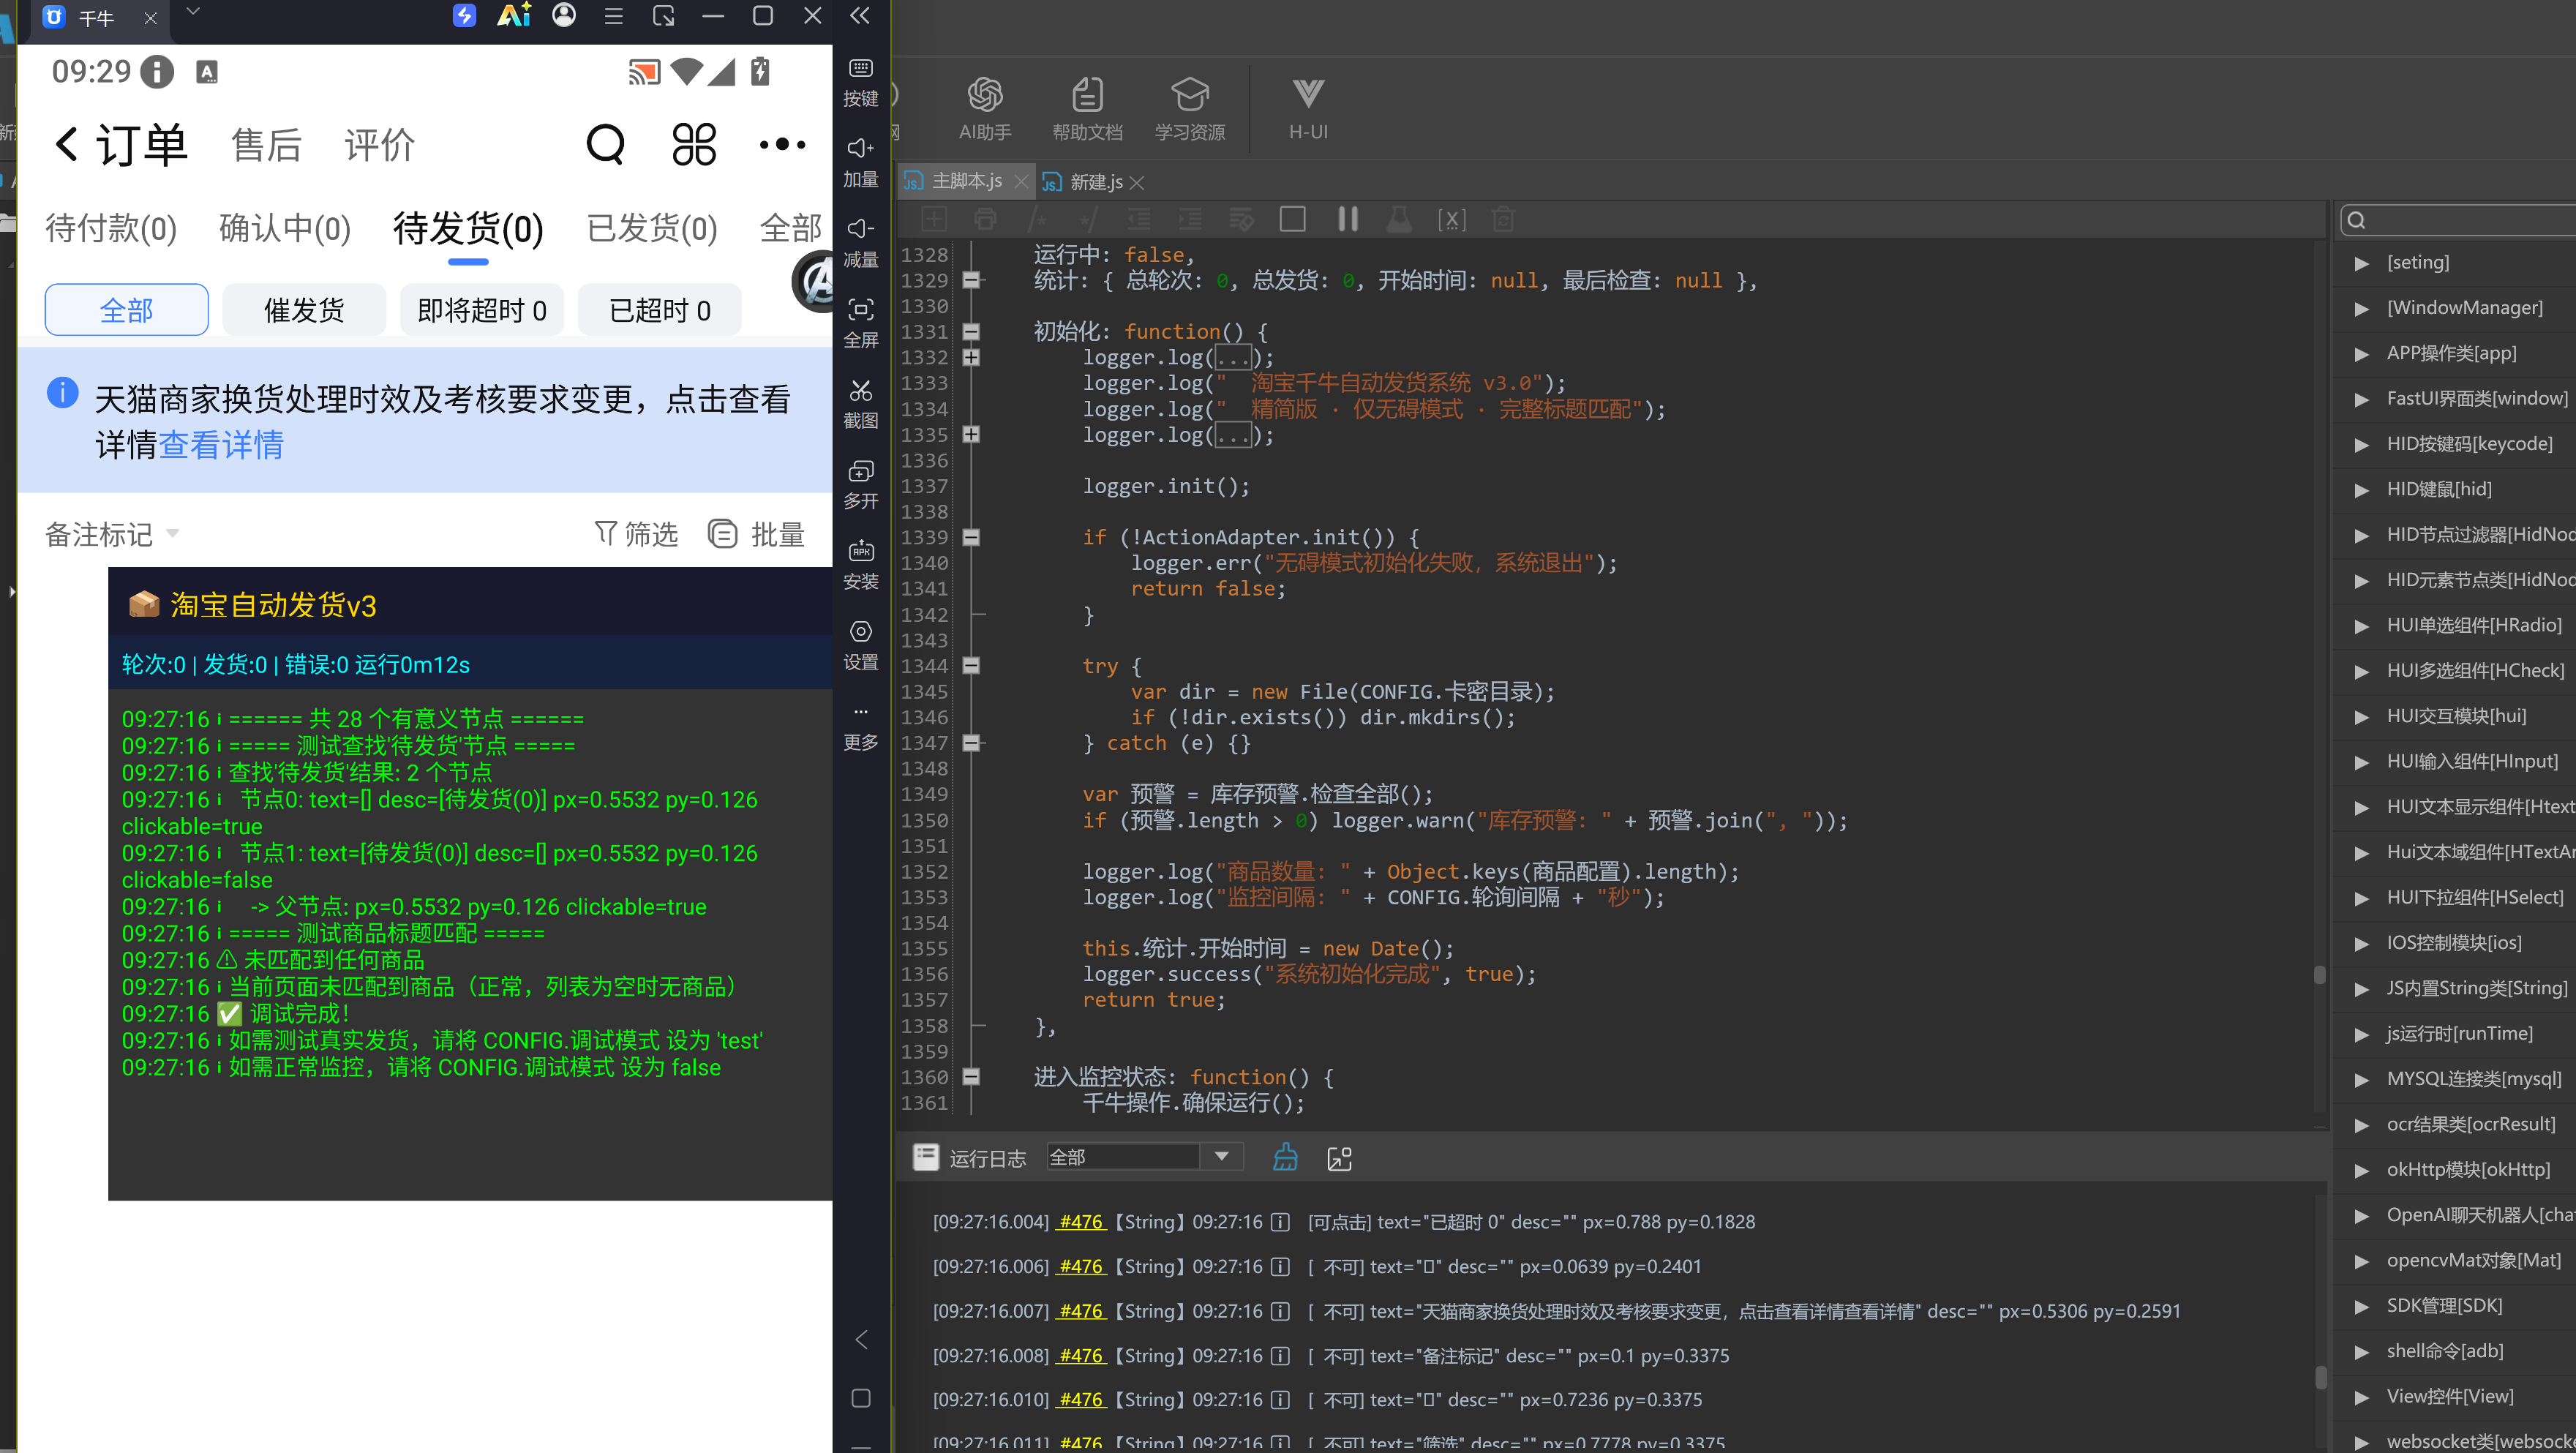Screen dimensions: 2576x1453
Task: Tap the search magnifier in Qianniu orders page
Action: [605, 145]
